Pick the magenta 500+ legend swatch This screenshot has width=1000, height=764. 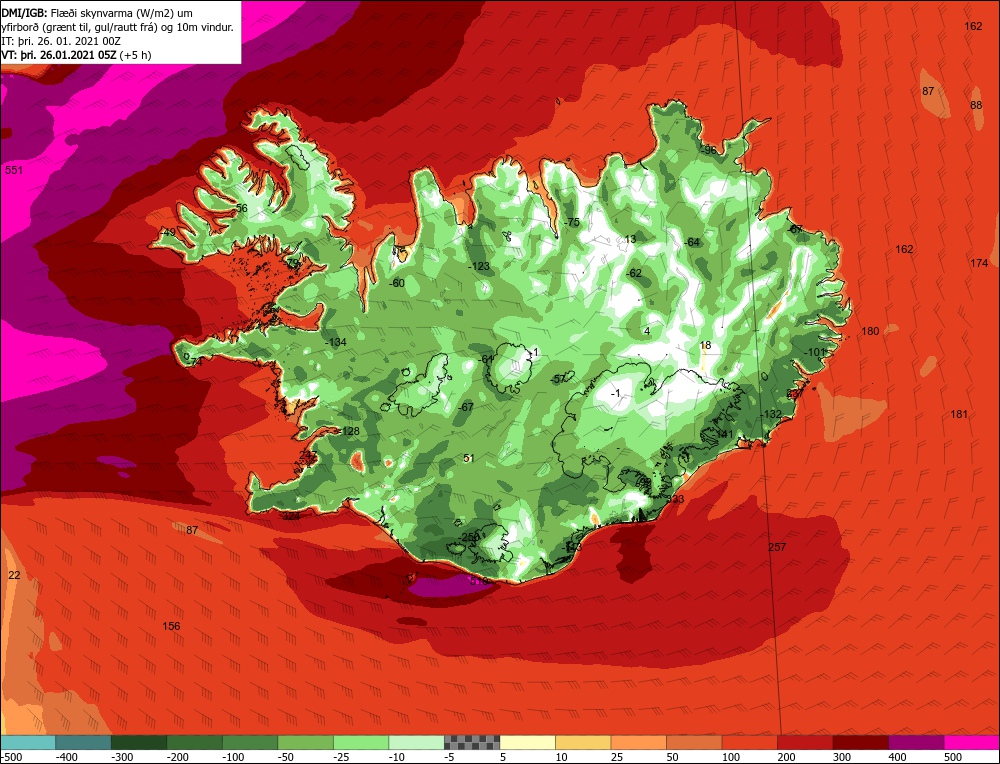click(971, 742)
